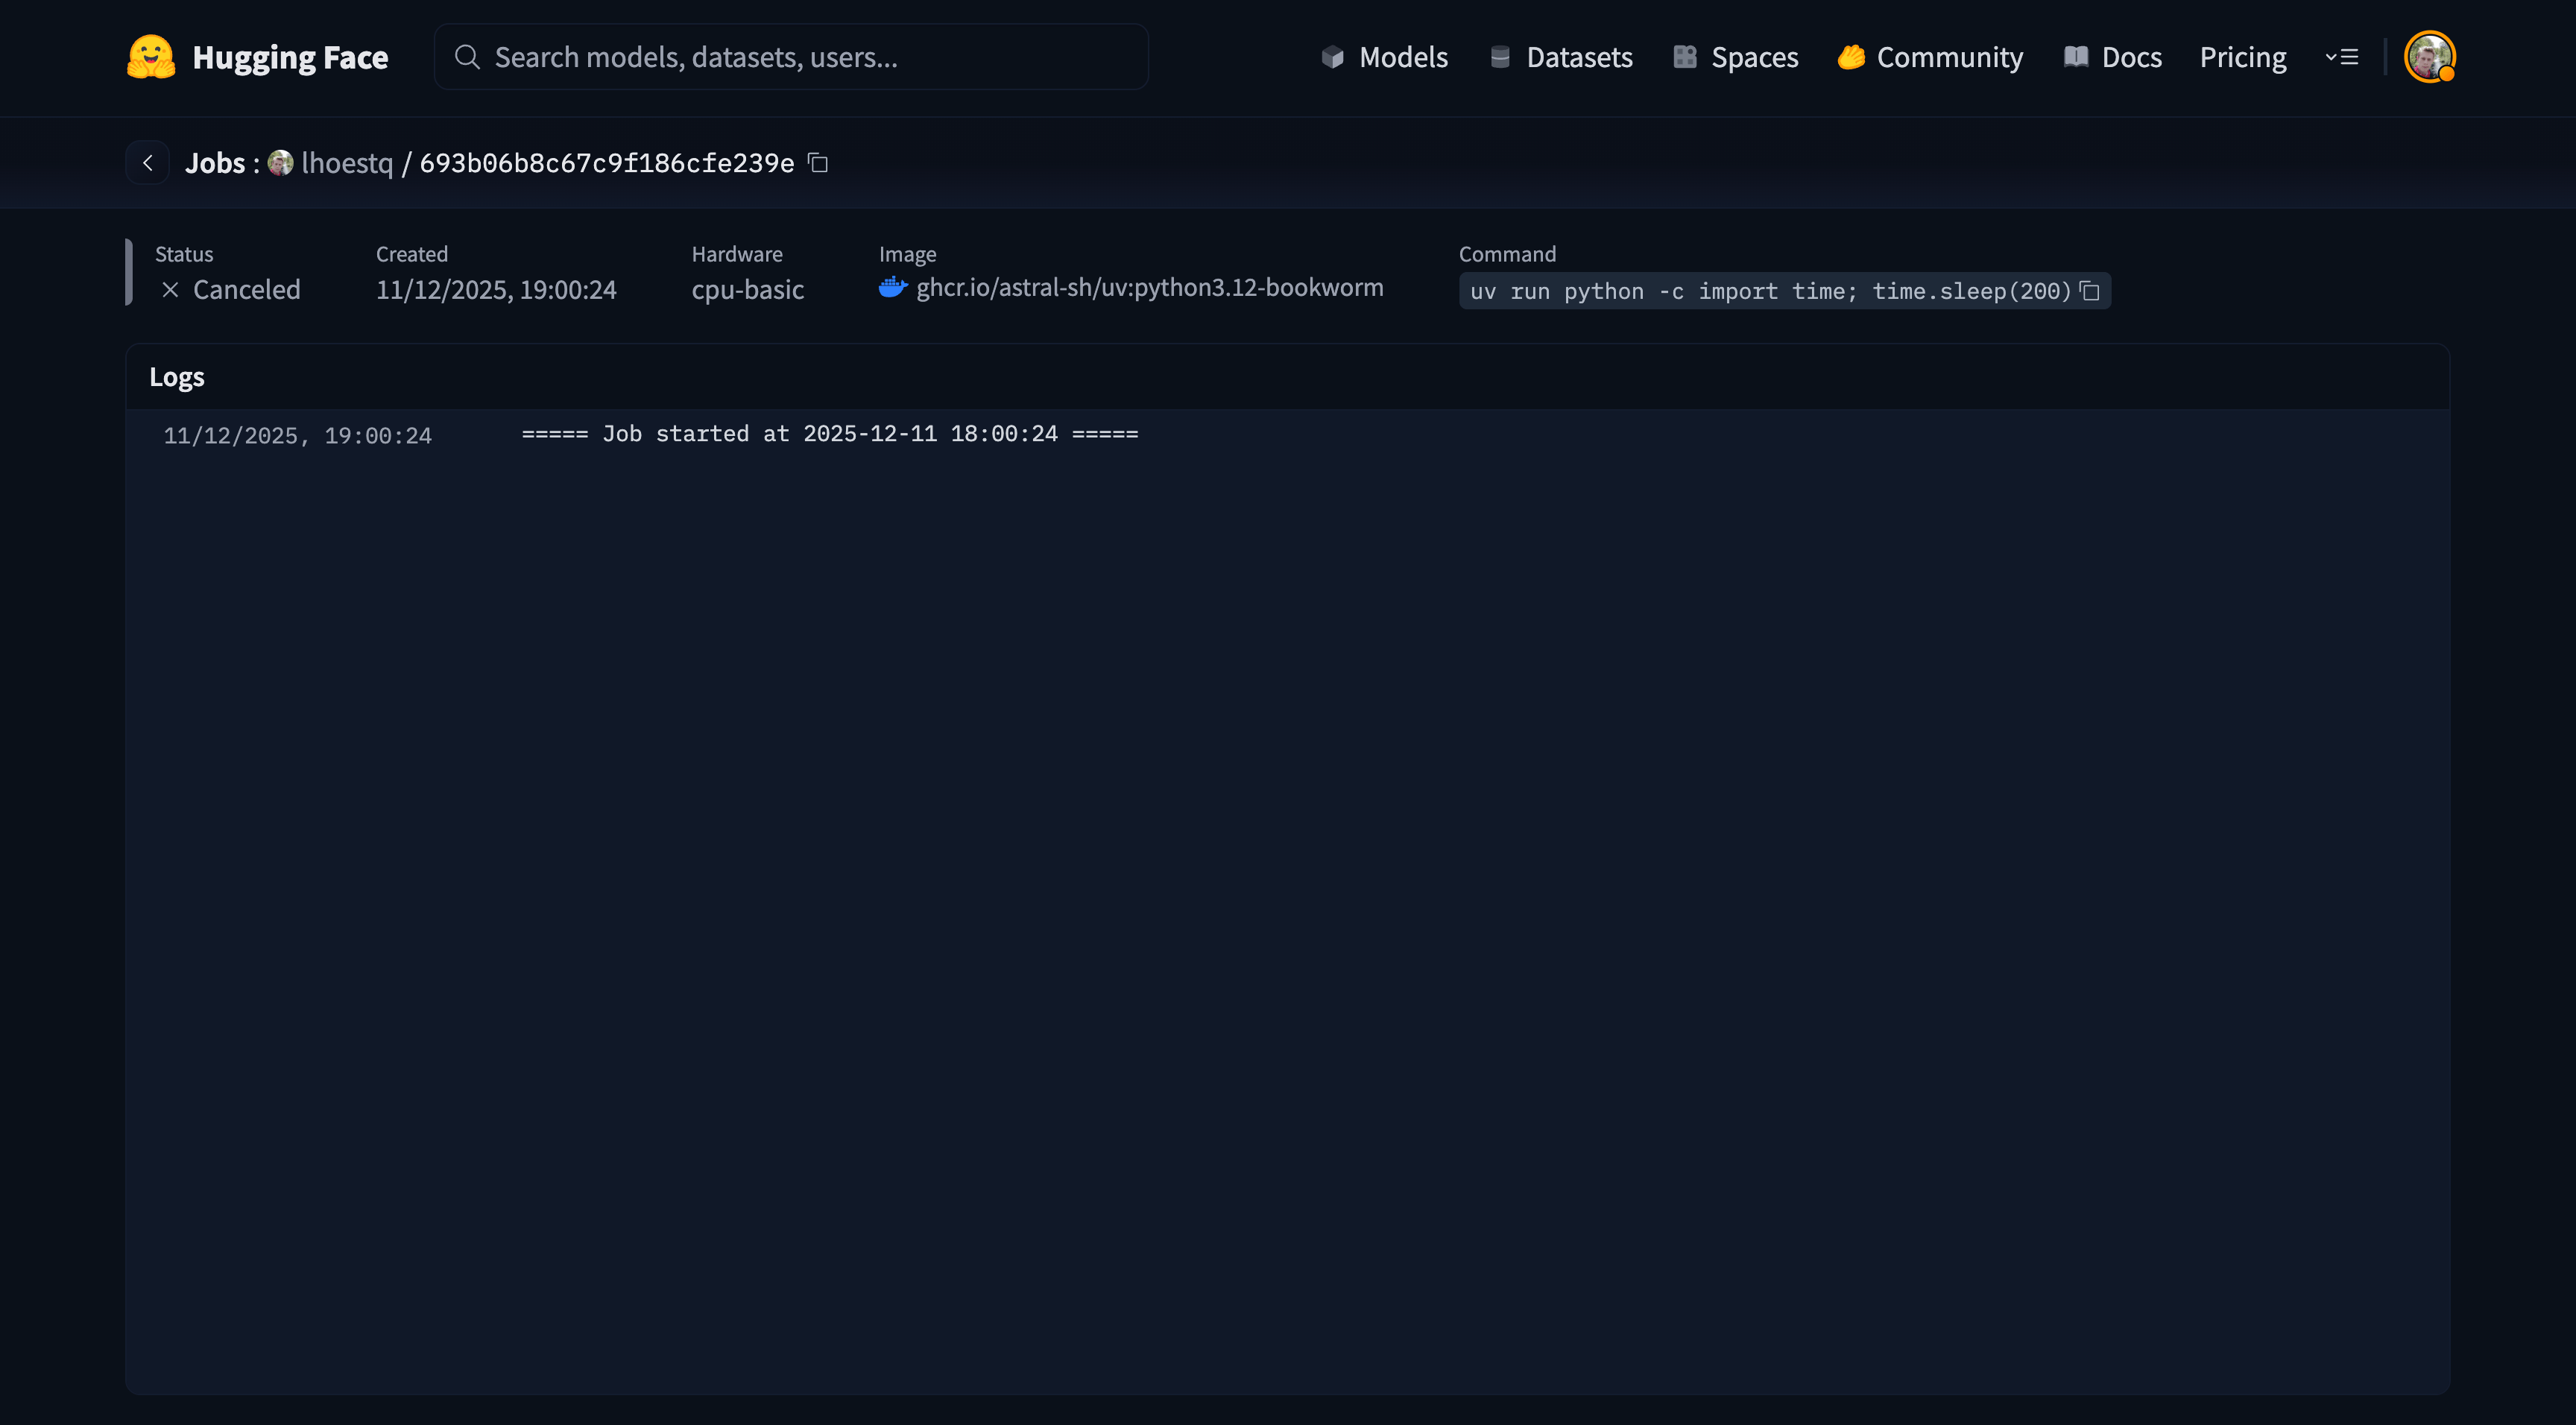2576x1425 pixels.
Task: Click the Hugging Face emoji logo
Action: [x=151, y=57]
